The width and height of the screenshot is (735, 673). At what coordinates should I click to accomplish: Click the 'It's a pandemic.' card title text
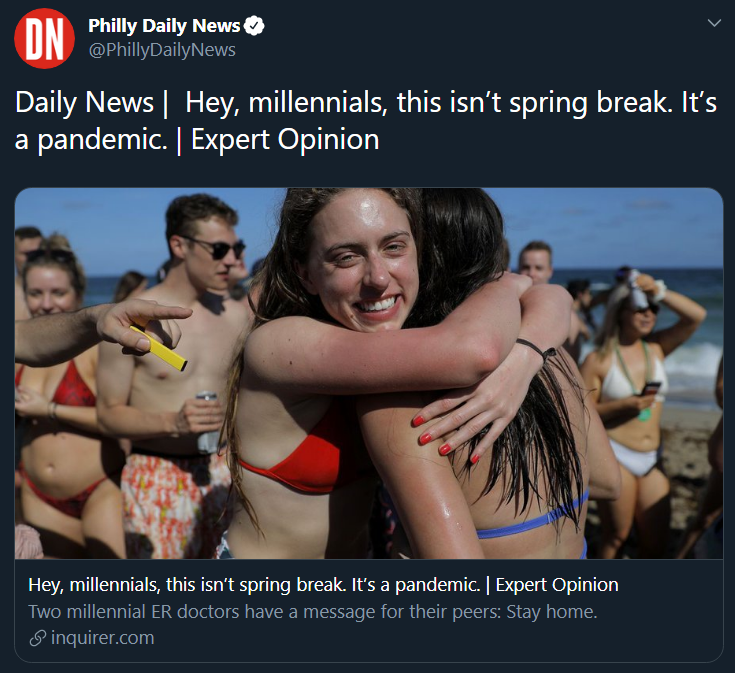(x=416, y=585)
